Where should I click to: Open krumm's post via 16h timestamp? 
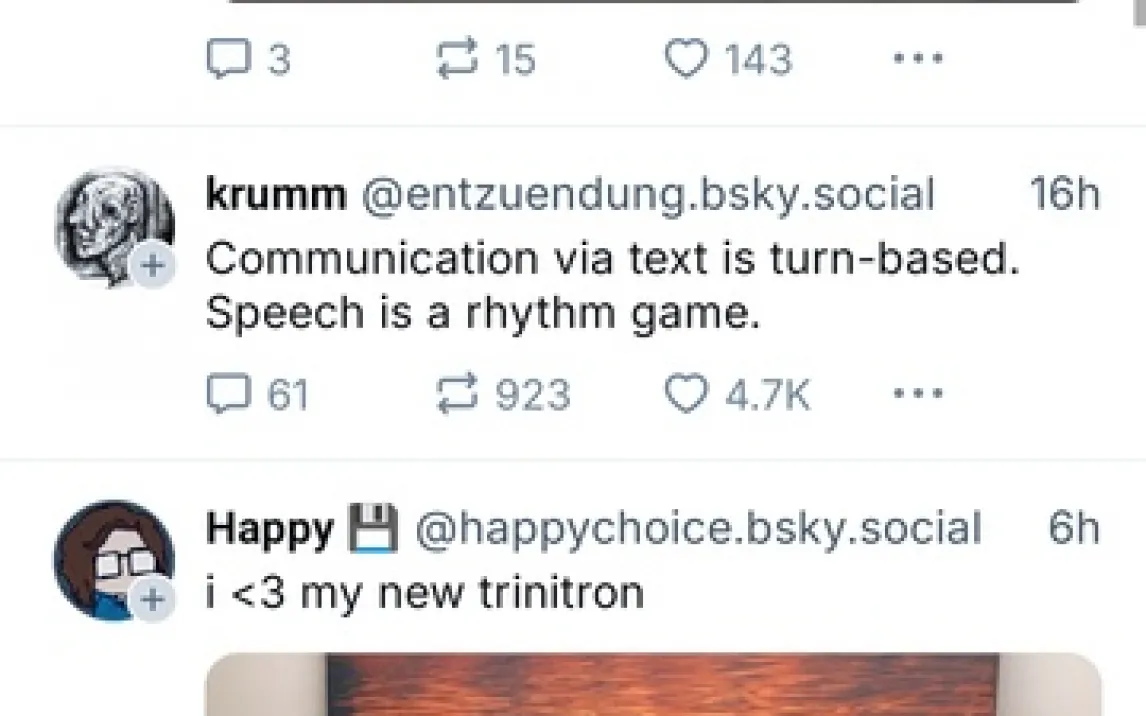pyautogui.click(x=1065, y=194)
